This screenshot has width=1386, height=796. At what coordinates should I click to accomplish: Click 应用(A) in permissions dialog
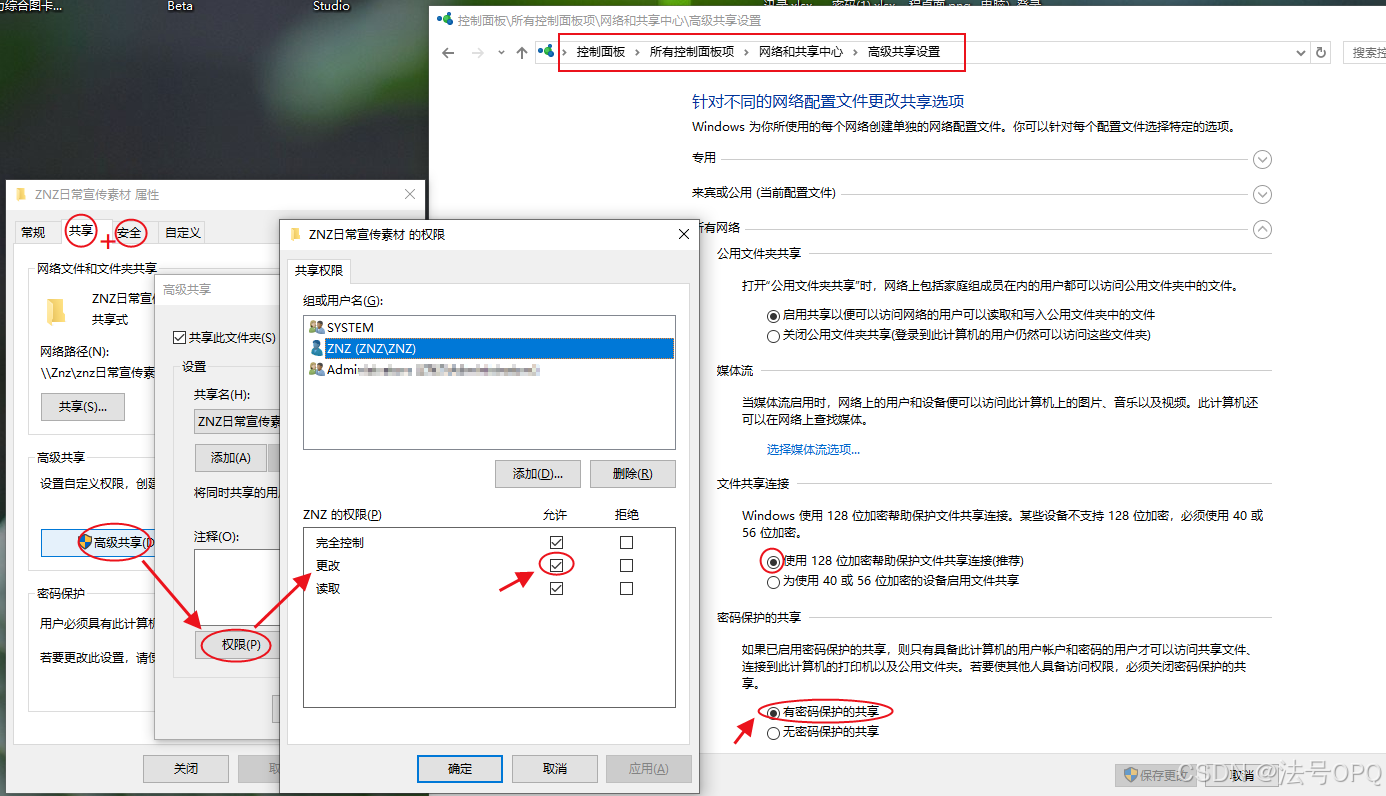coord(648,769)
